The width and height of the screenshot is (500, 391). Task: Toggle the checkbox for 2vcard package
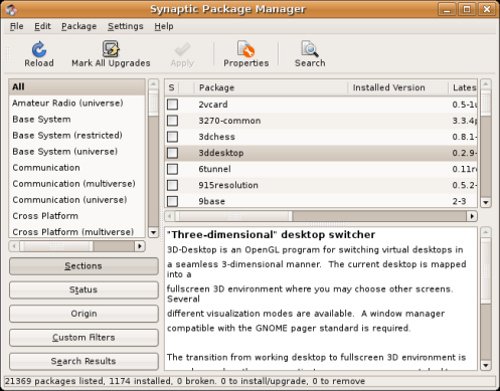172,104
